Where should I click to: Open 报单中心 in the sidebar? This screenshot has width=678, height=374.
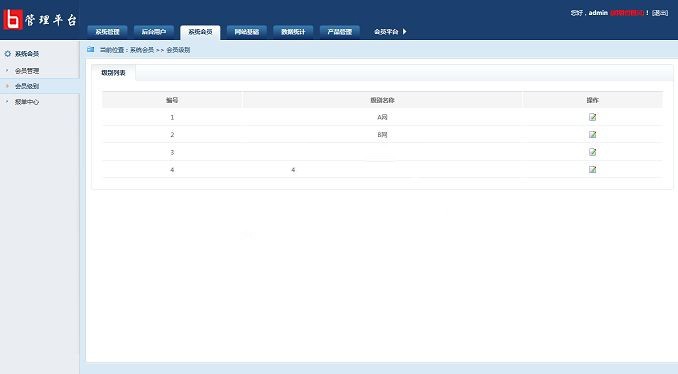[x=27, y=102]
